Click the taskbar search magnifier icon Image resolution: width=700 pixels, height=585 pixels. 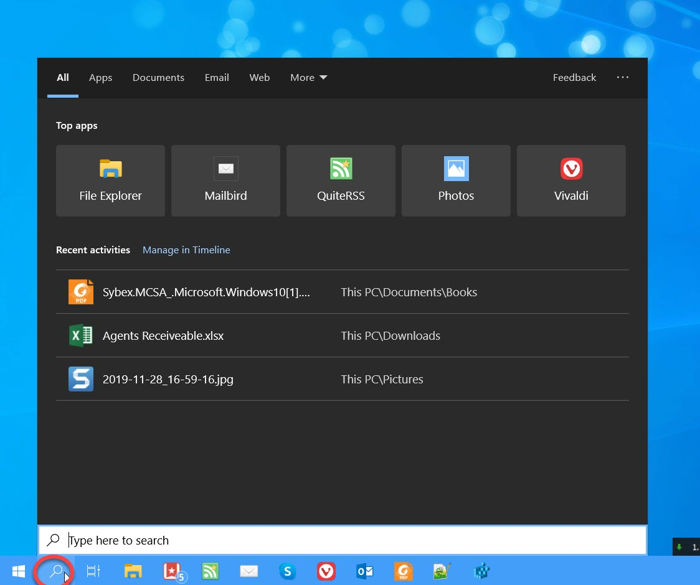(57, 571)
